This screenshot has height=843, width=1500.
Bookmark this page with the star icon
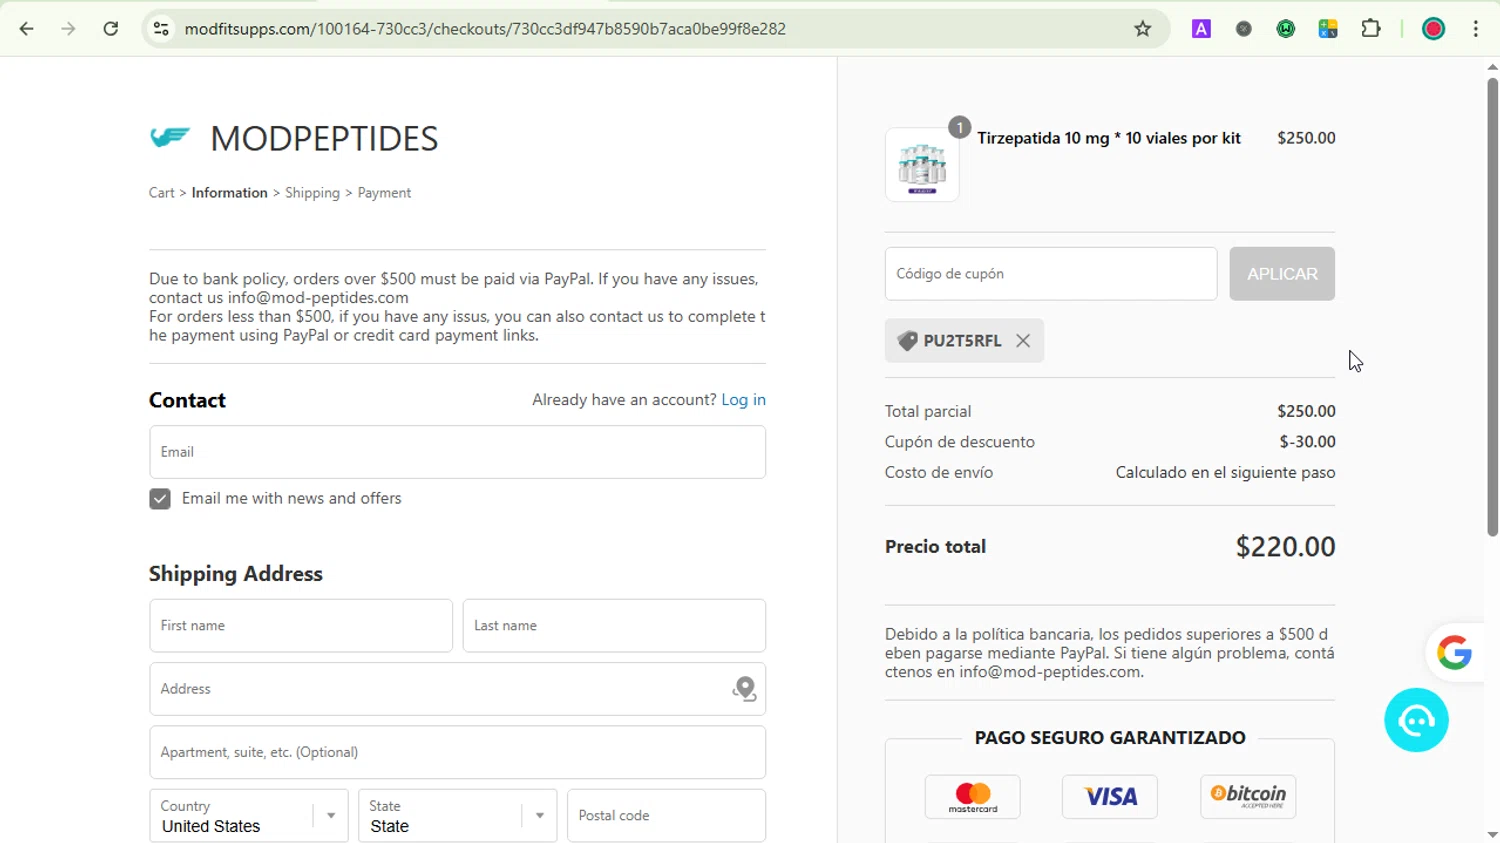1143,29
